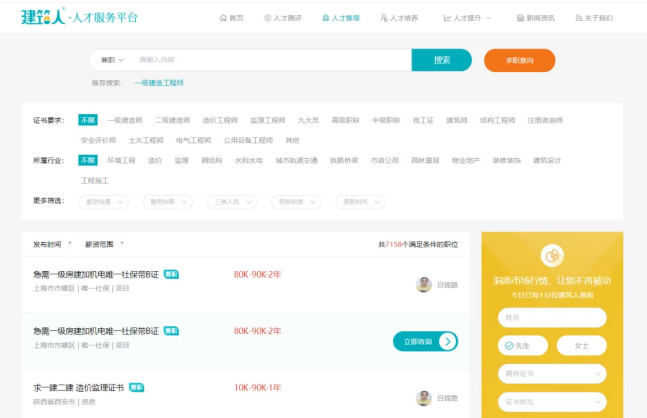Go to 人才培养 nav item
The height and width of the screenshot is (418, 647).
[399, 18]
